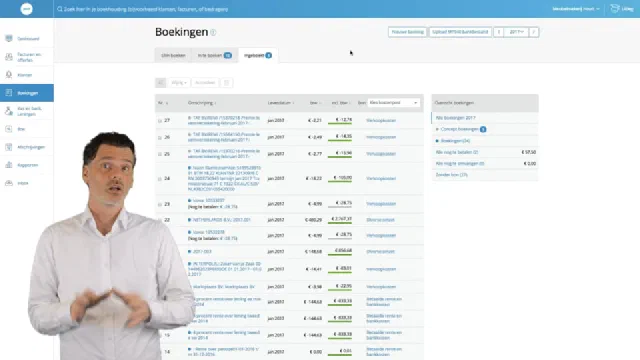Viewport: 640px width, 360px height.
Task: Tick checkbox of booking row 25
Action: click(x=160, y=154)
